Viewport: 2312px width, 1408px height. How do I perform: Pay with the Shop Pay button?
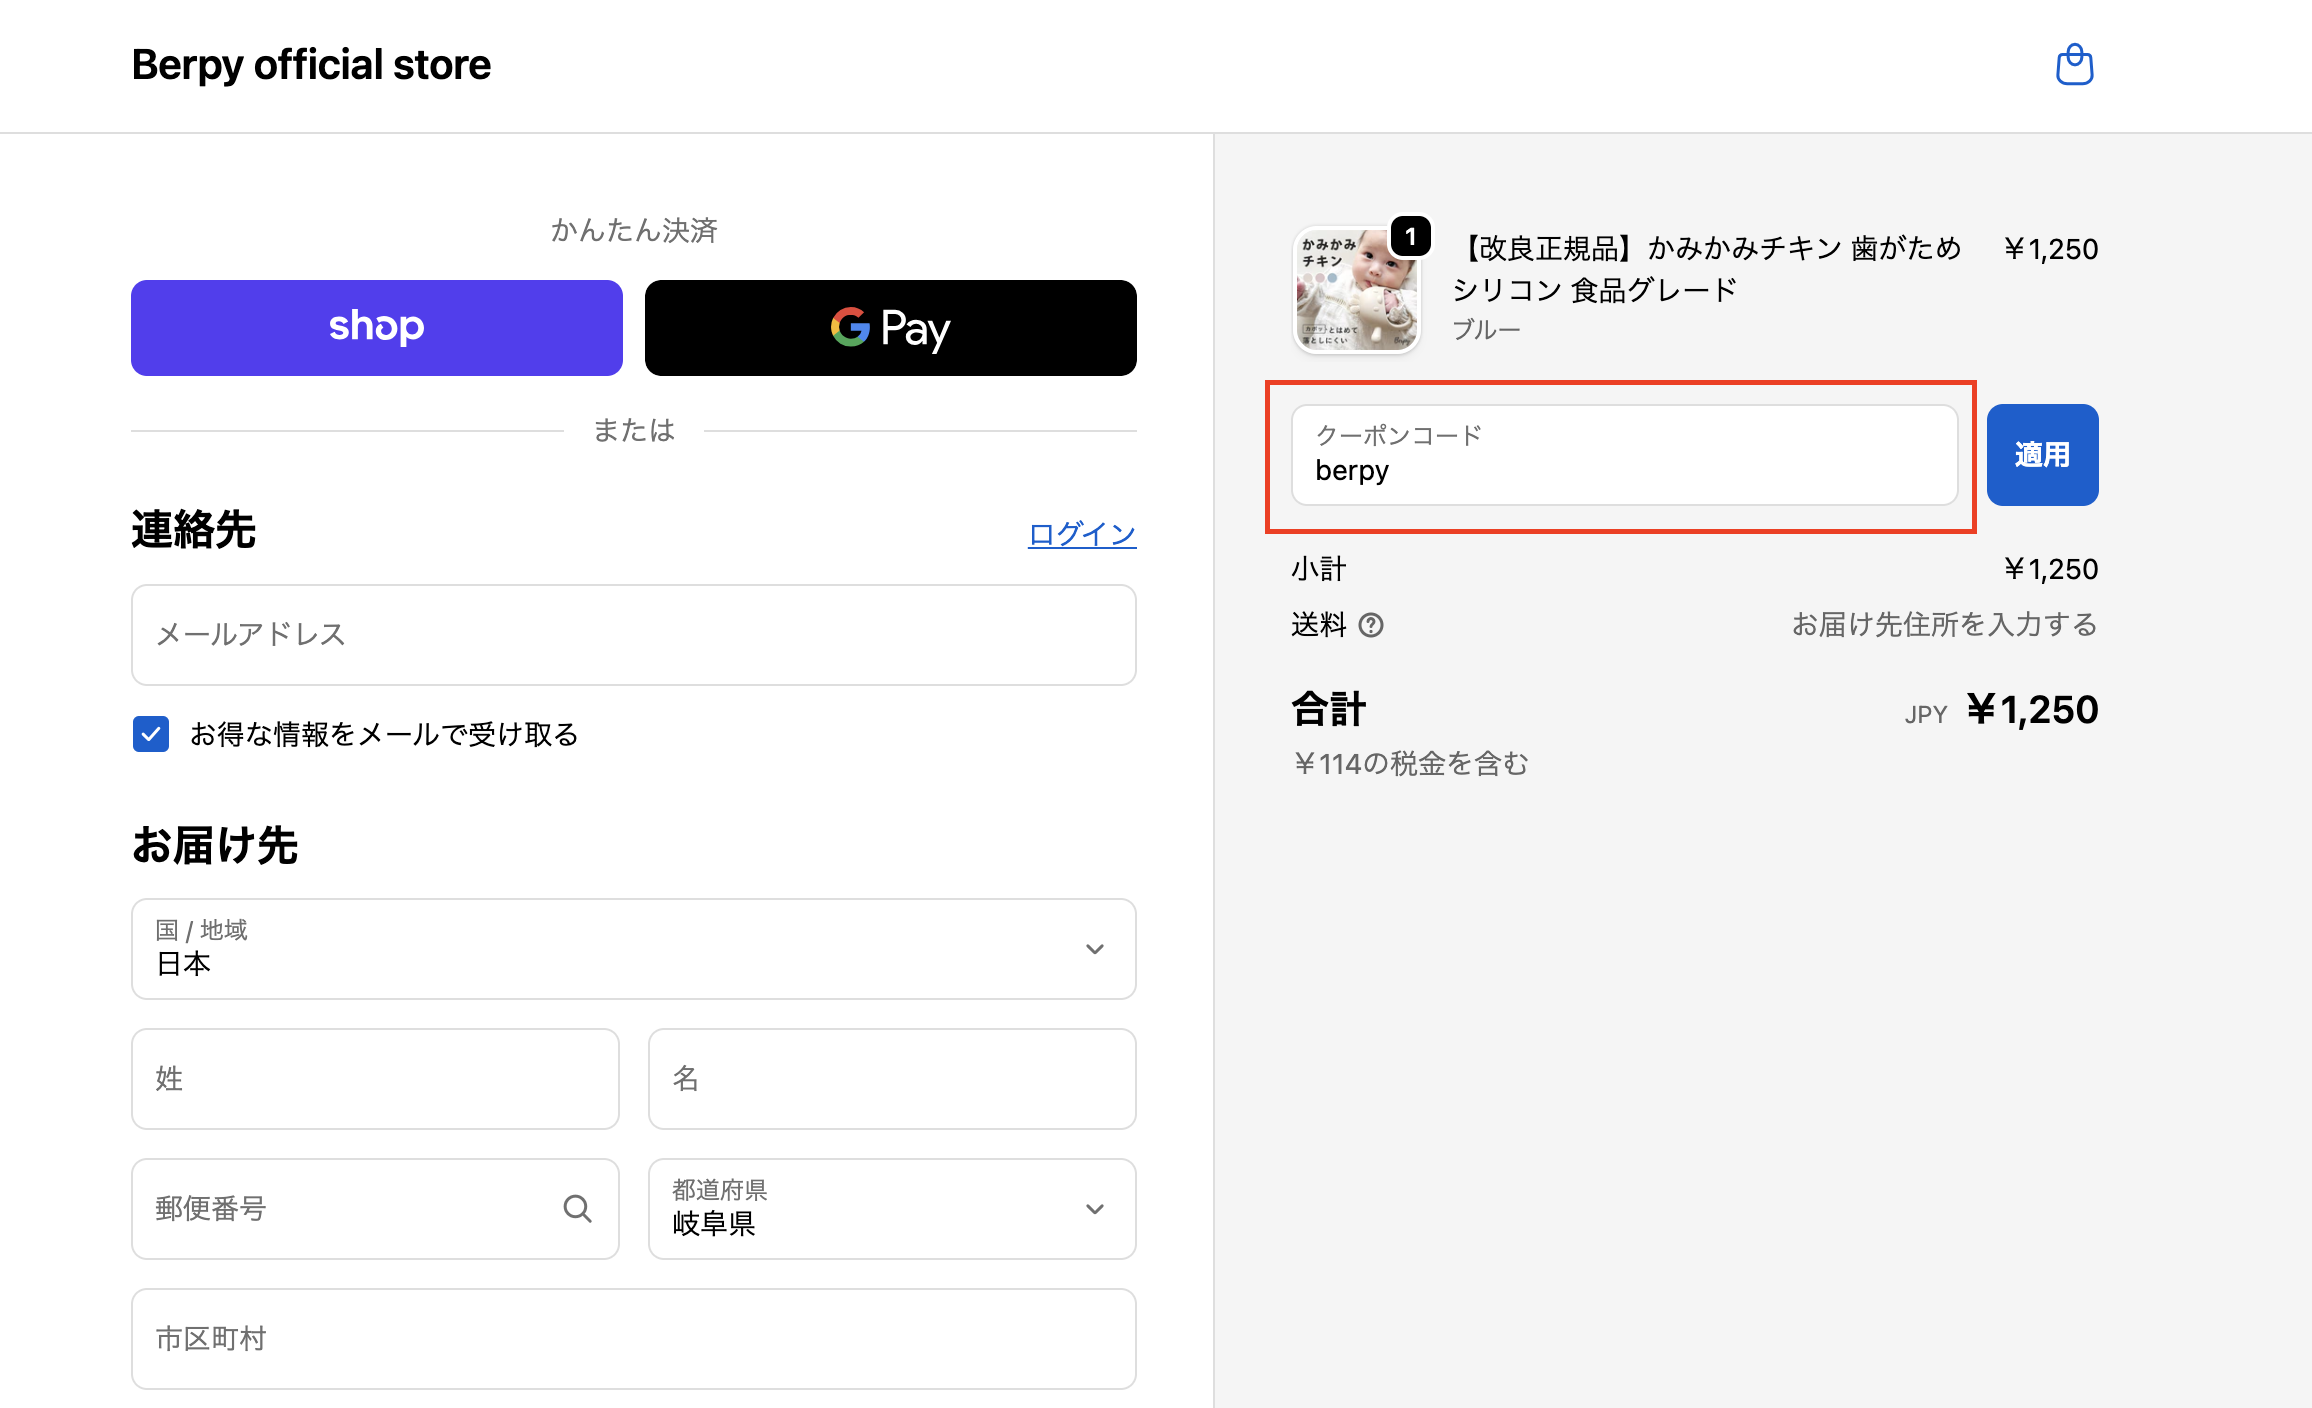pyautogui.click(x=376, y=328)
